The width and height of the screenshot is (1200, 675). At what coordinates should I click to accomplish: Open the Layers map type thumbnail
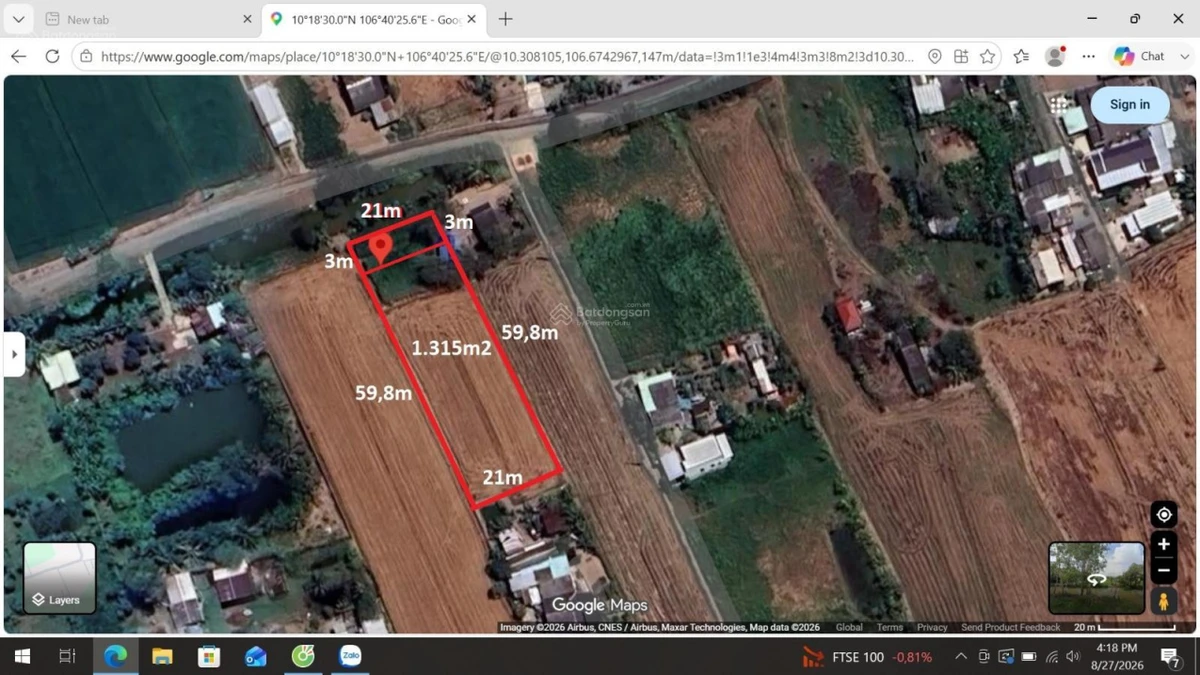click(x=60, y=577)
